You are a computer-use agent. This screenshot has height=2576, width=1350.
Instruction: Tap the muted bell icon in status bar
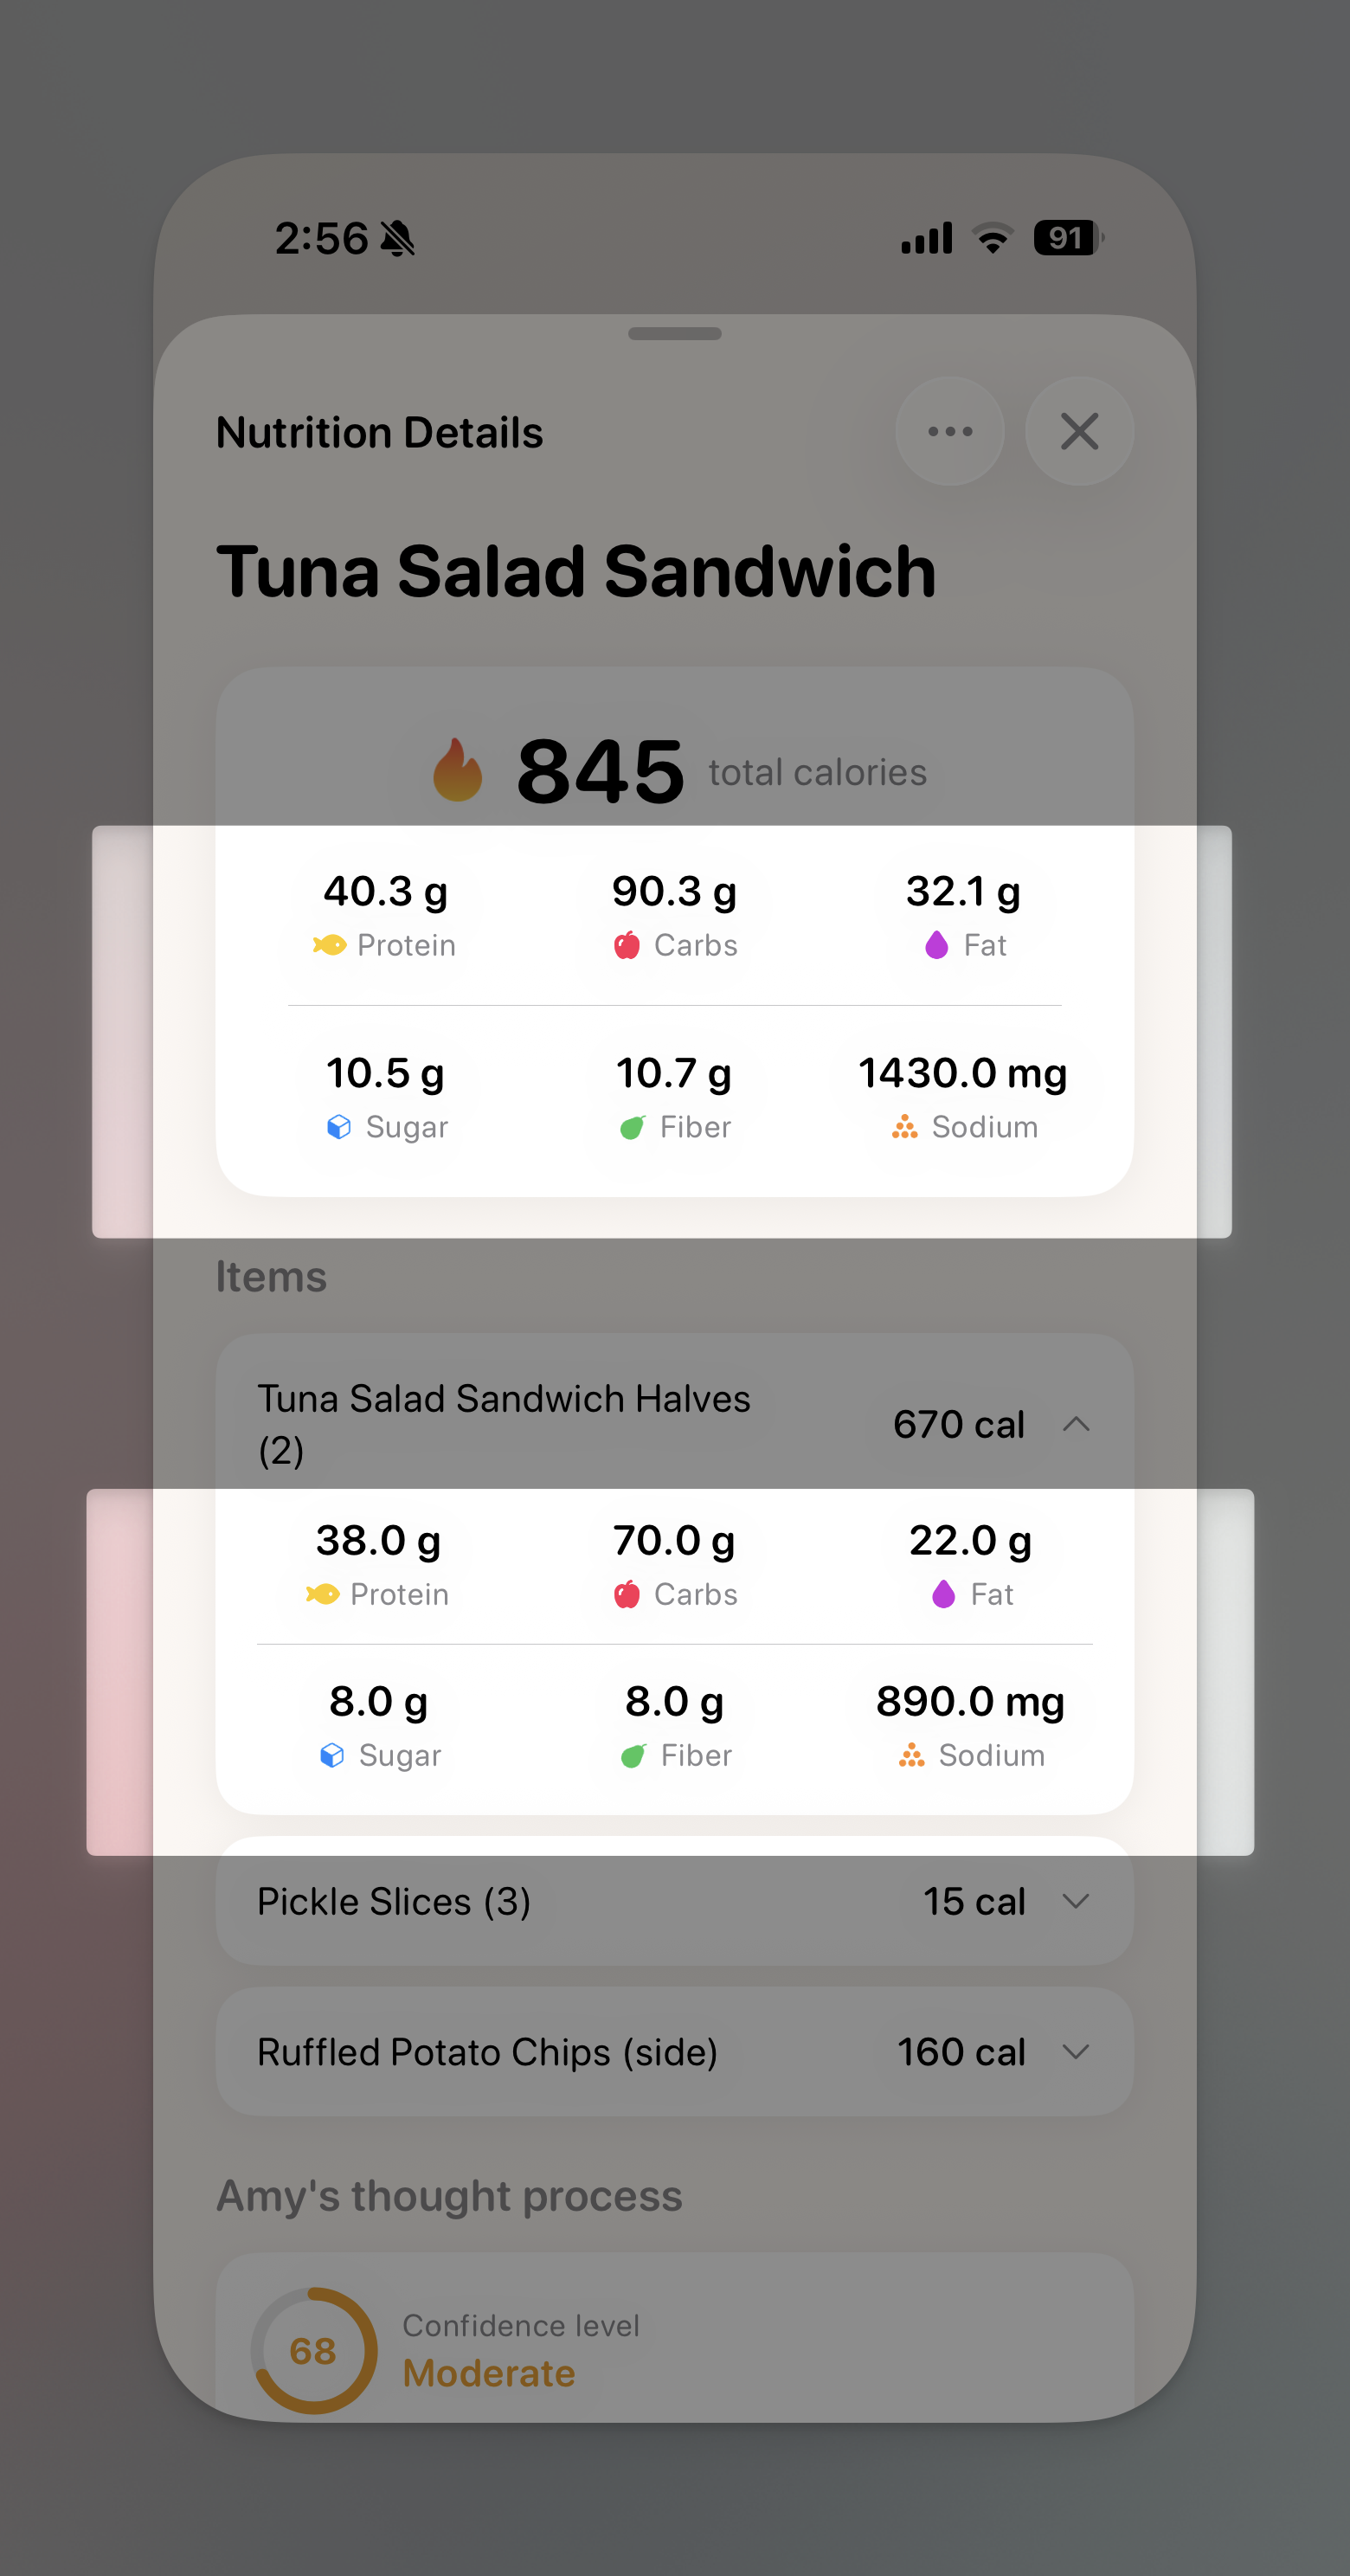tap(398, 239)
